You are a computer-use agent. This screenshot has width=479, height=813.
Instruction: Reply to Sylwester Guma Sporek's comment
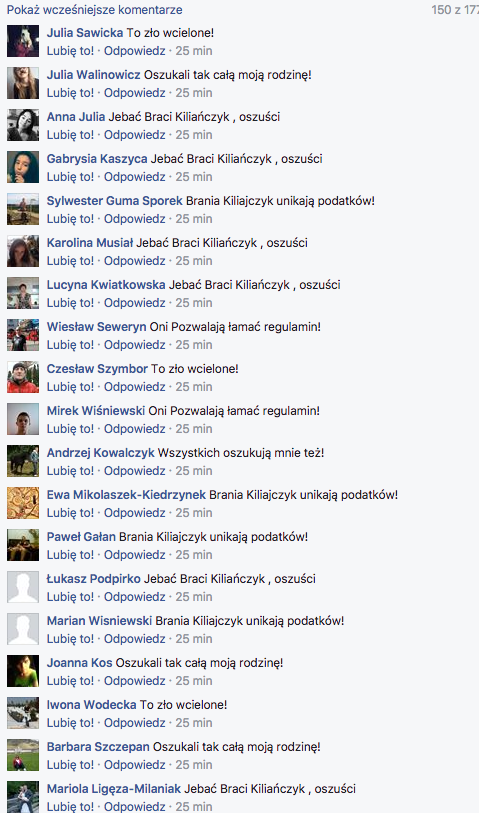point(135,219)
